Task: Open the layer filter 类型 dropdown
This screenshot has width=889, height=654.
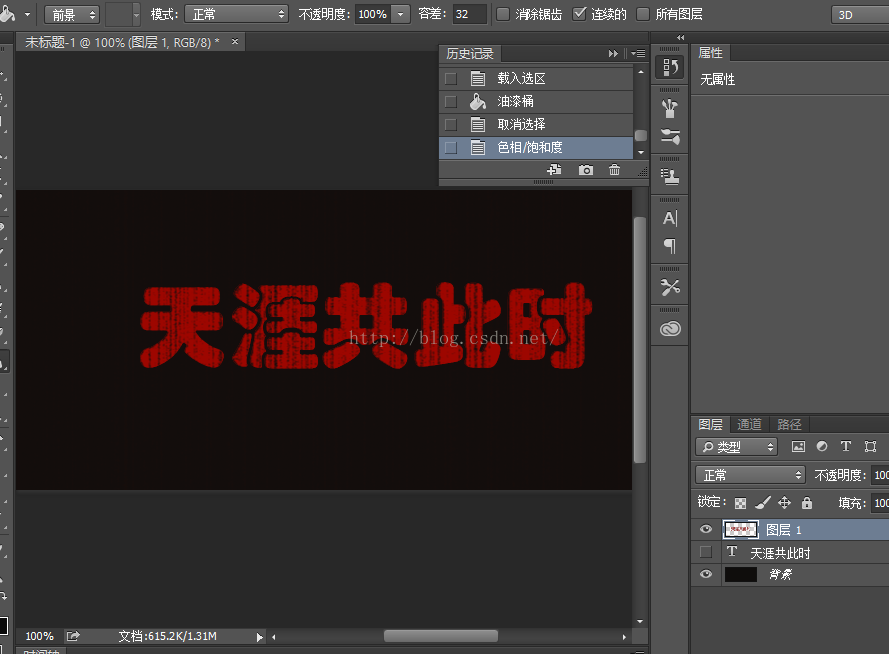Action: pos(736,447)
